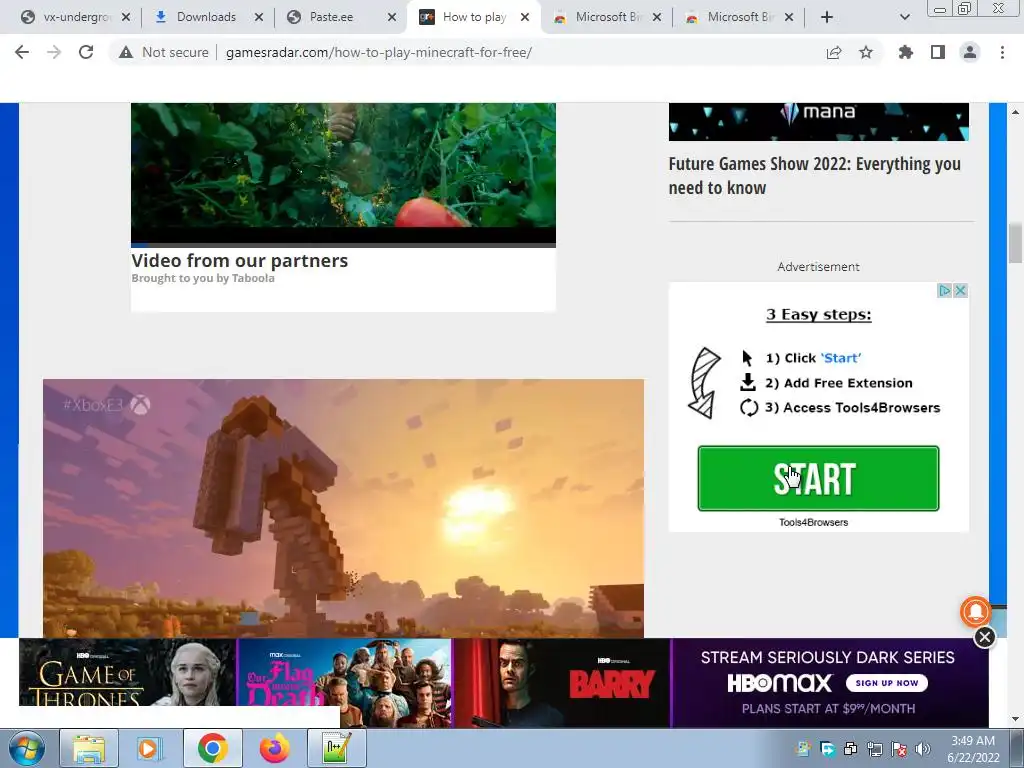Open the Windows Start menu

(x=26, y=748)
